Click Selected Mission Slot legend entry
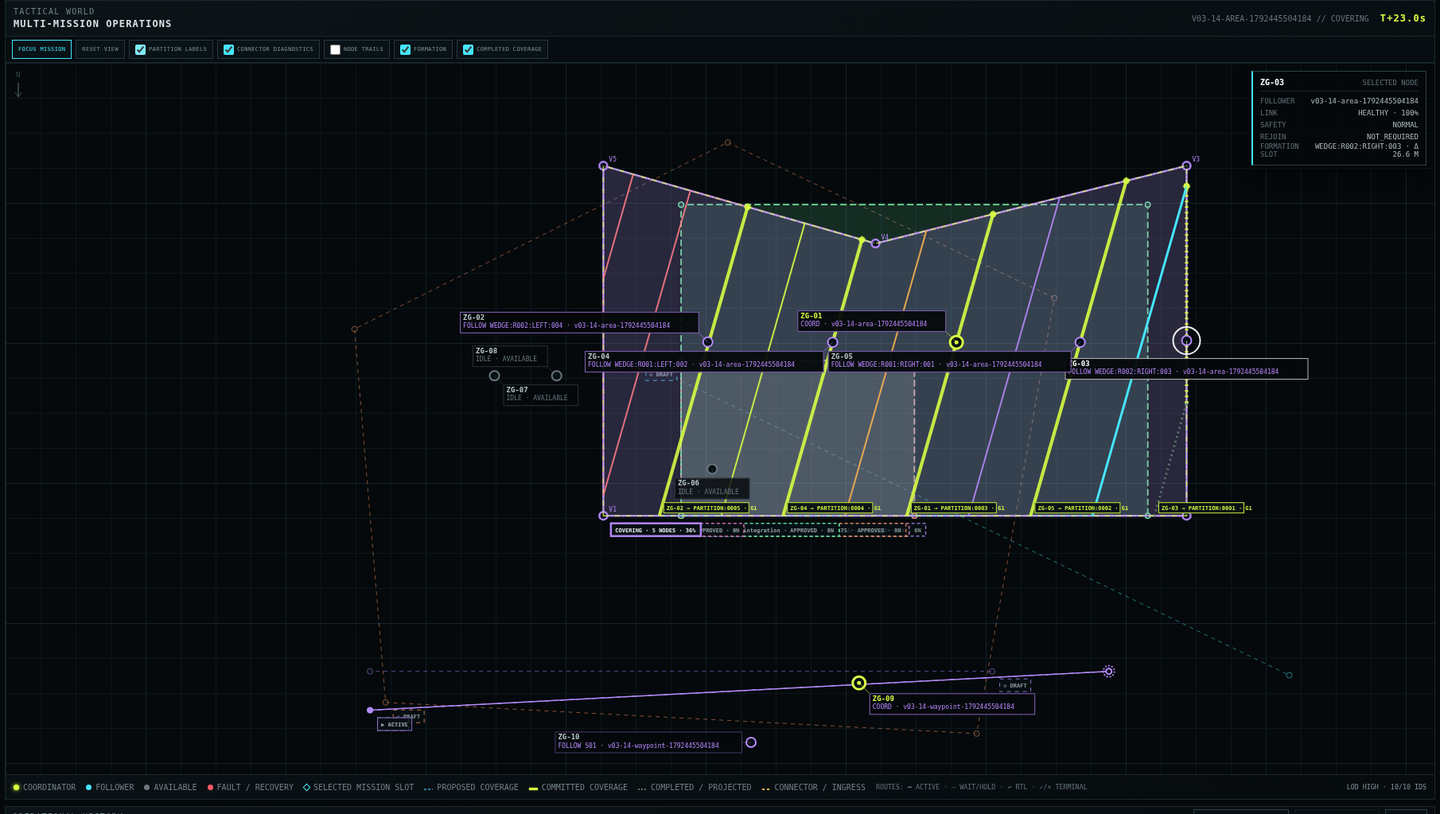This screenshot has height=814, width=1440. pos(358,787)
